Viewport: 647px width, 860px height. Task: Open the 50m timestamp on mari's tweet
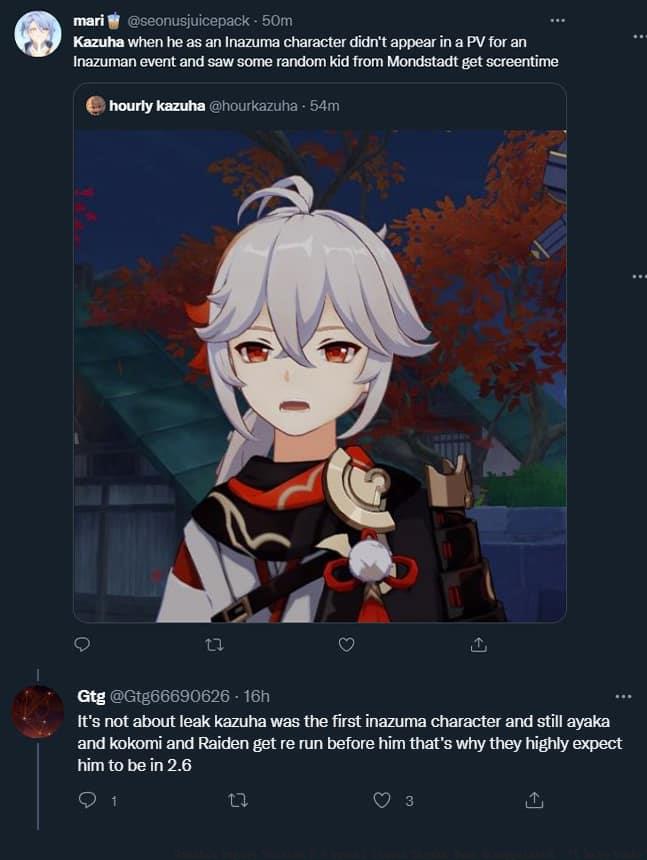pyautogui.click(x=277, y=21)
